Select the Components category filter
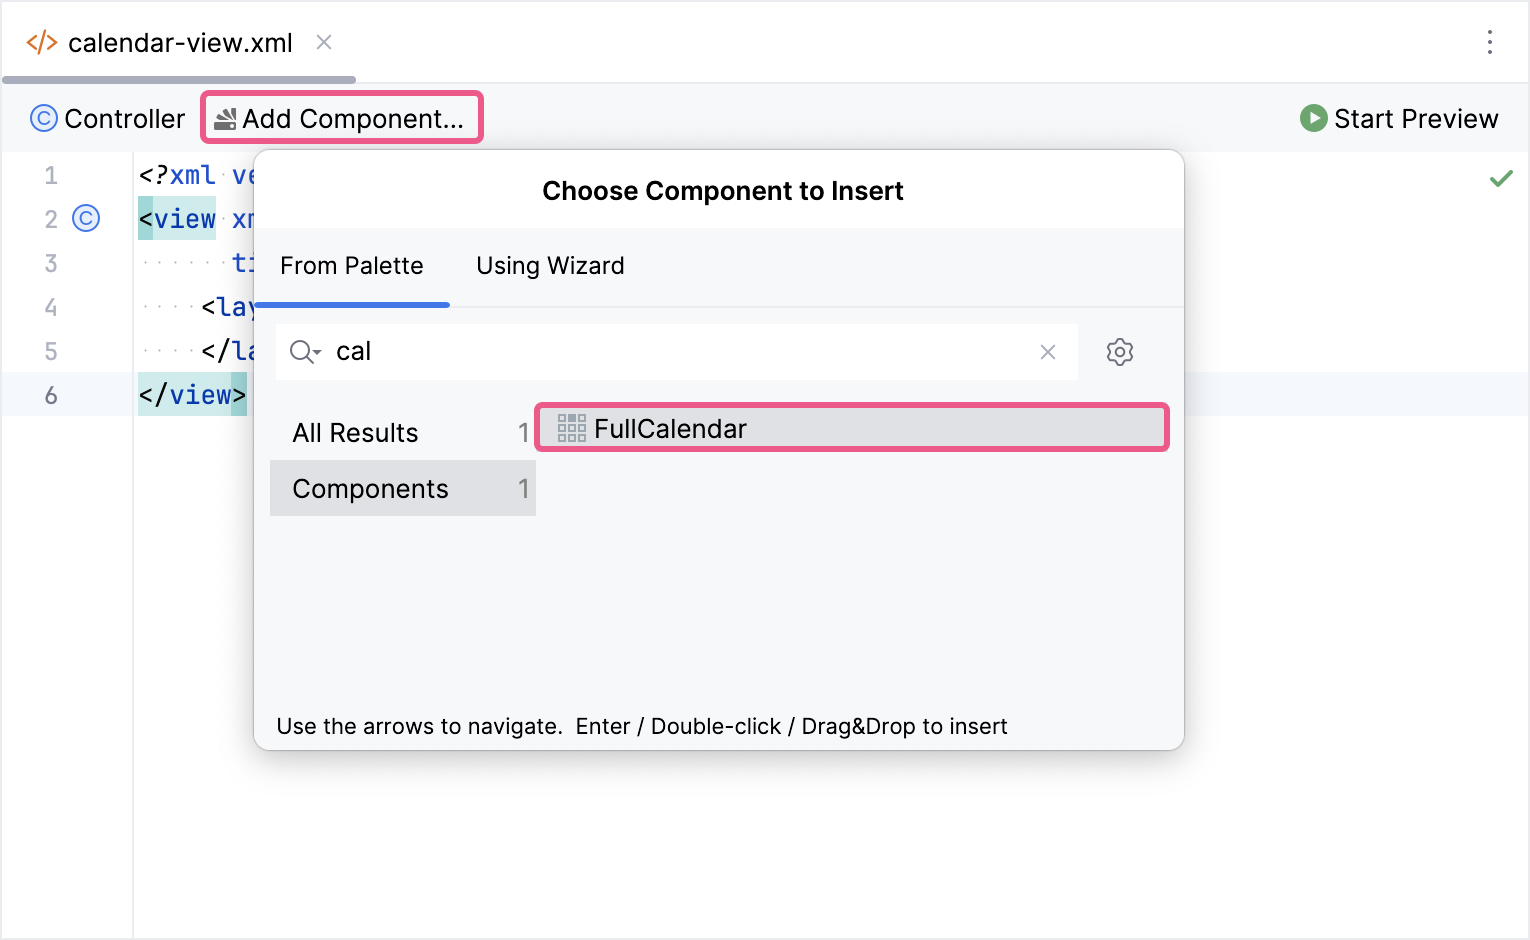 click(370, 488)
